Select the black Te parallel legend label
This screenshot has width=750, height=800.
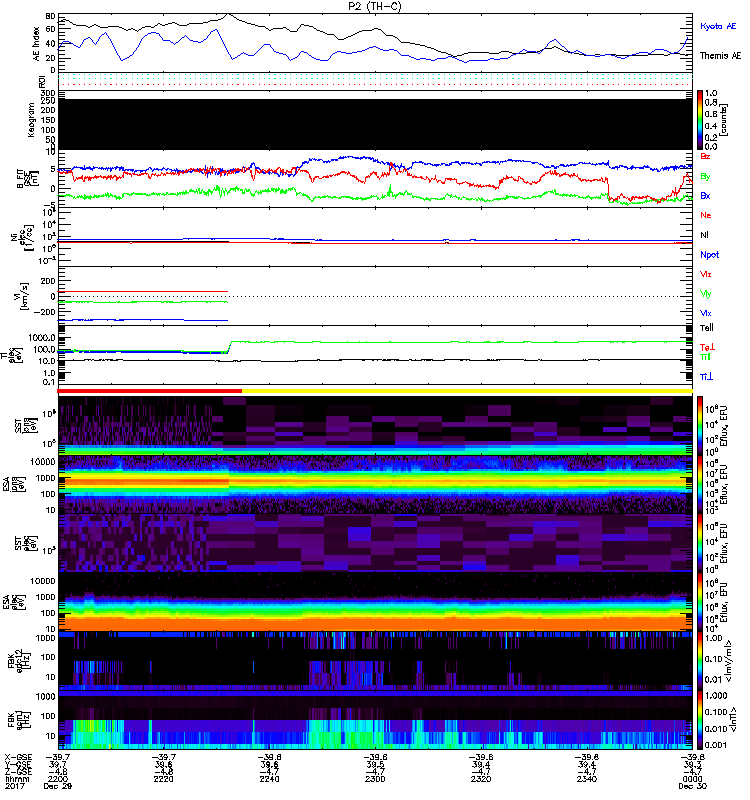pos(707,328)
